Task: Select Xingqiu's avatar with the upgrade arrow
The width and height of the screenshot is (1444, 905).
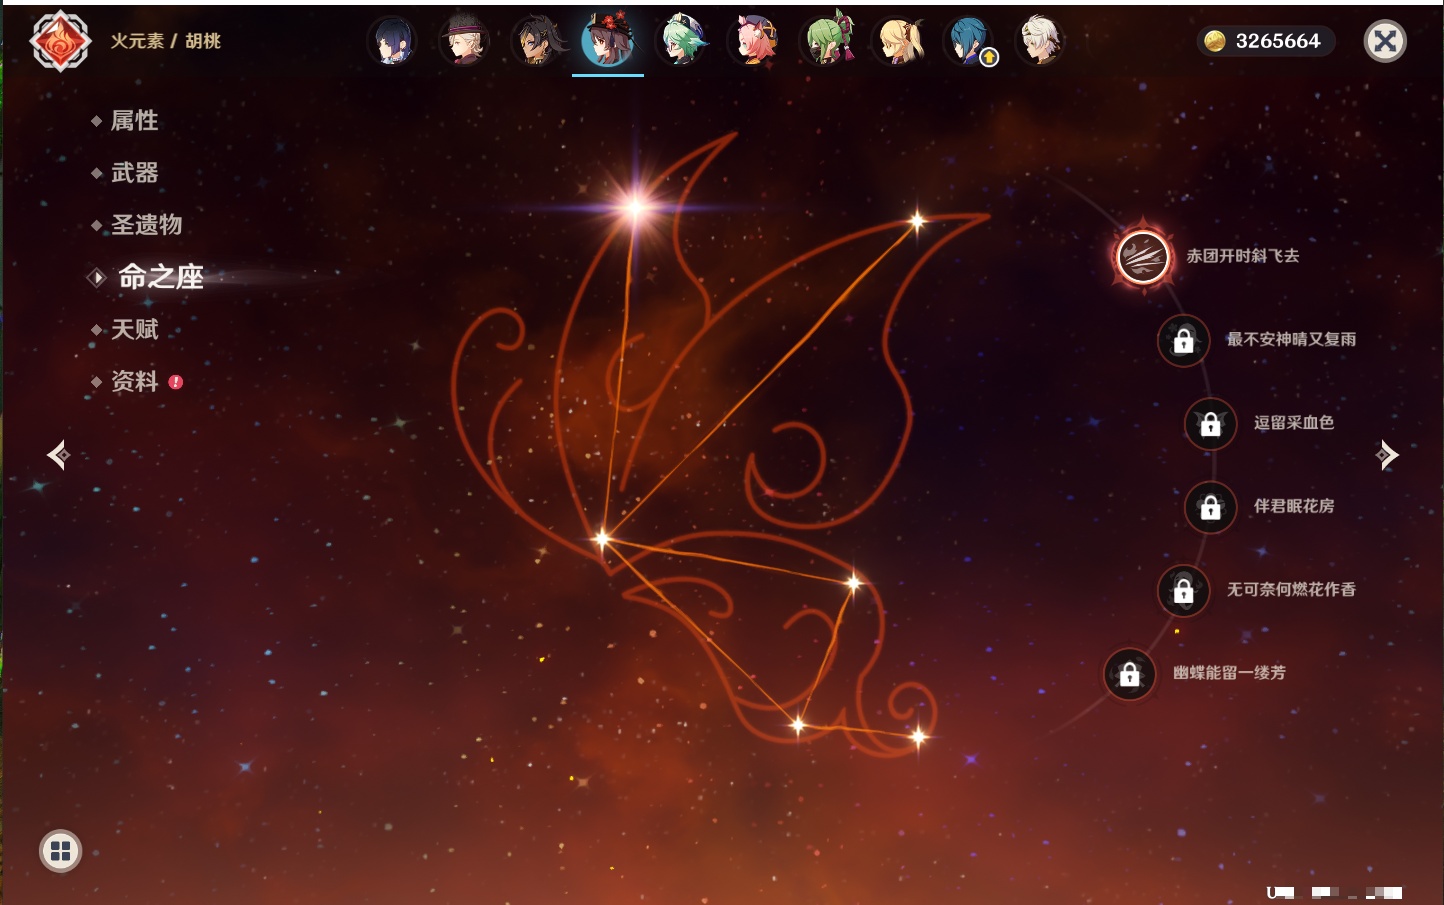Action: (x=970, y=42)
